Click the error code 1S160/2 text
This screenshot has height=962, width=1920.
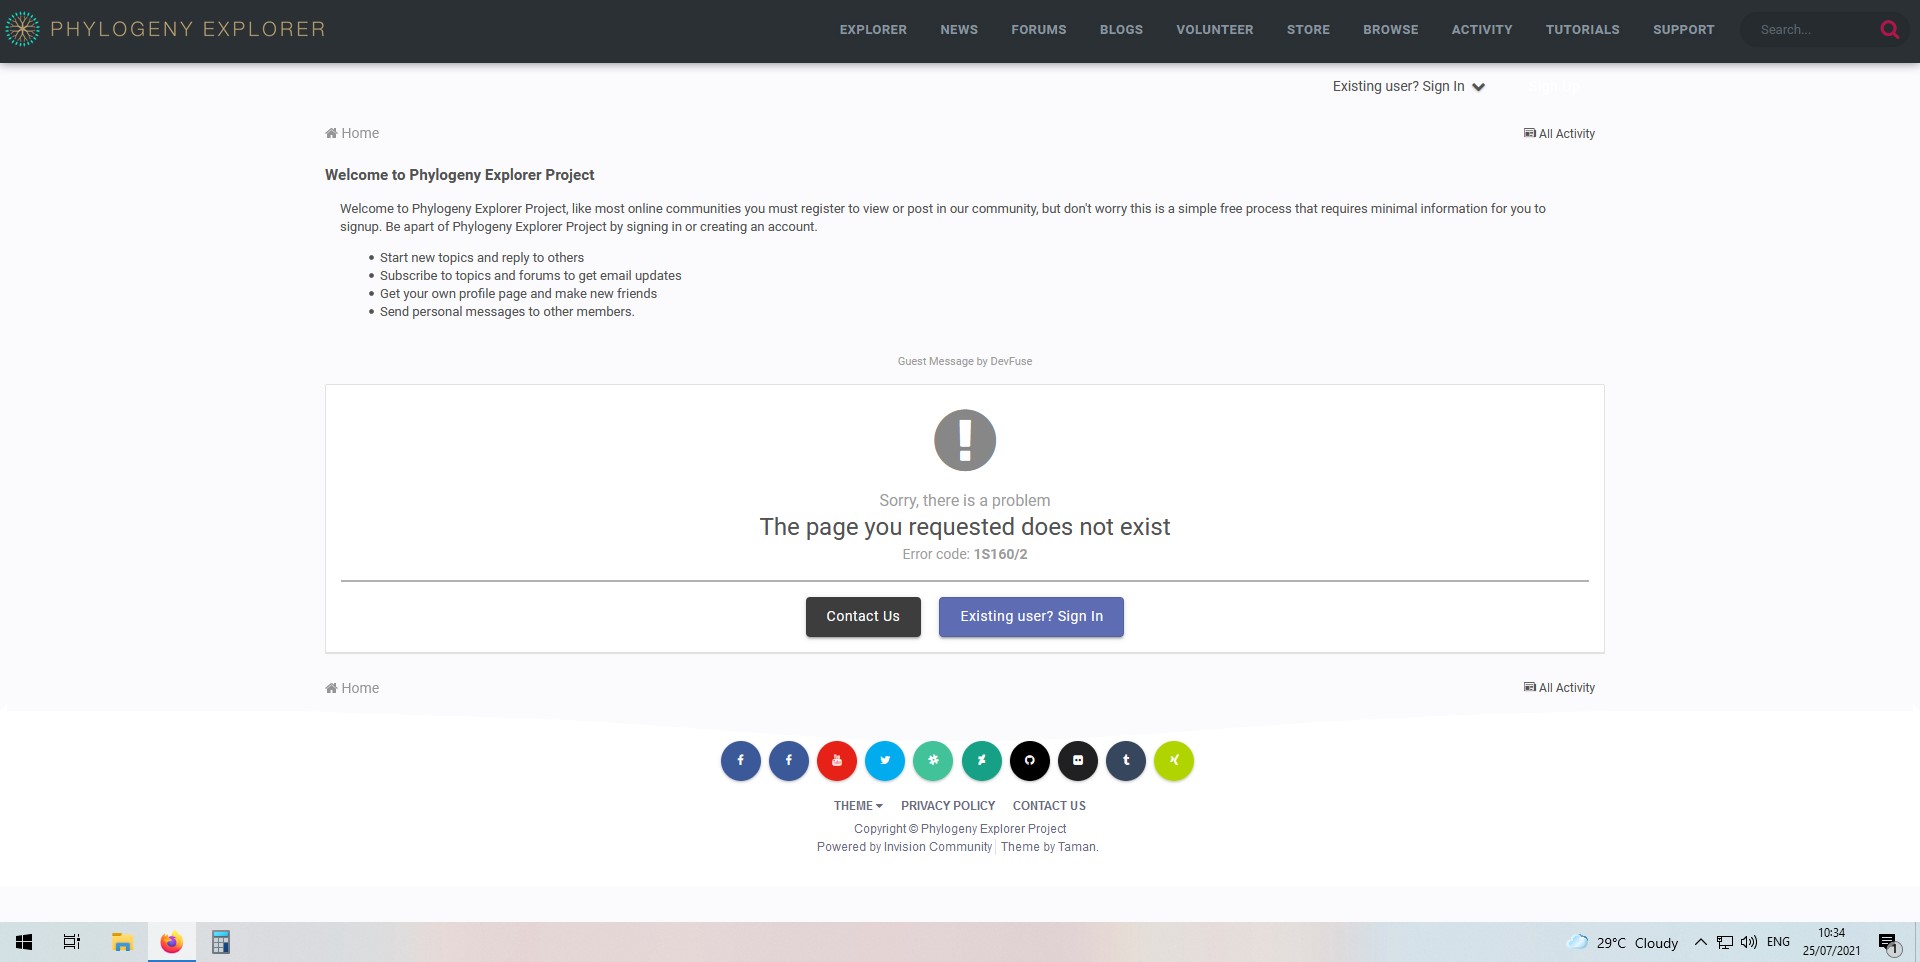point(1000,554)
